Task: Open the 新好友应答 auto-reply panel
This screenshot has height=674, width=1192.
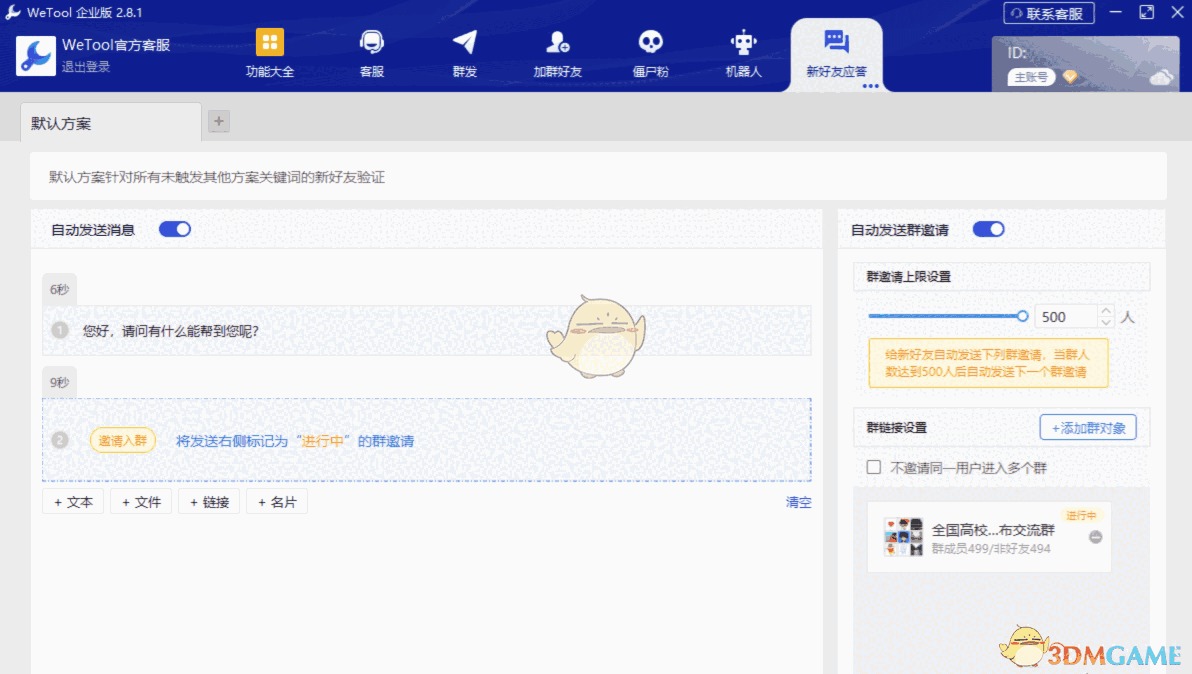Action: coord(836,54)
